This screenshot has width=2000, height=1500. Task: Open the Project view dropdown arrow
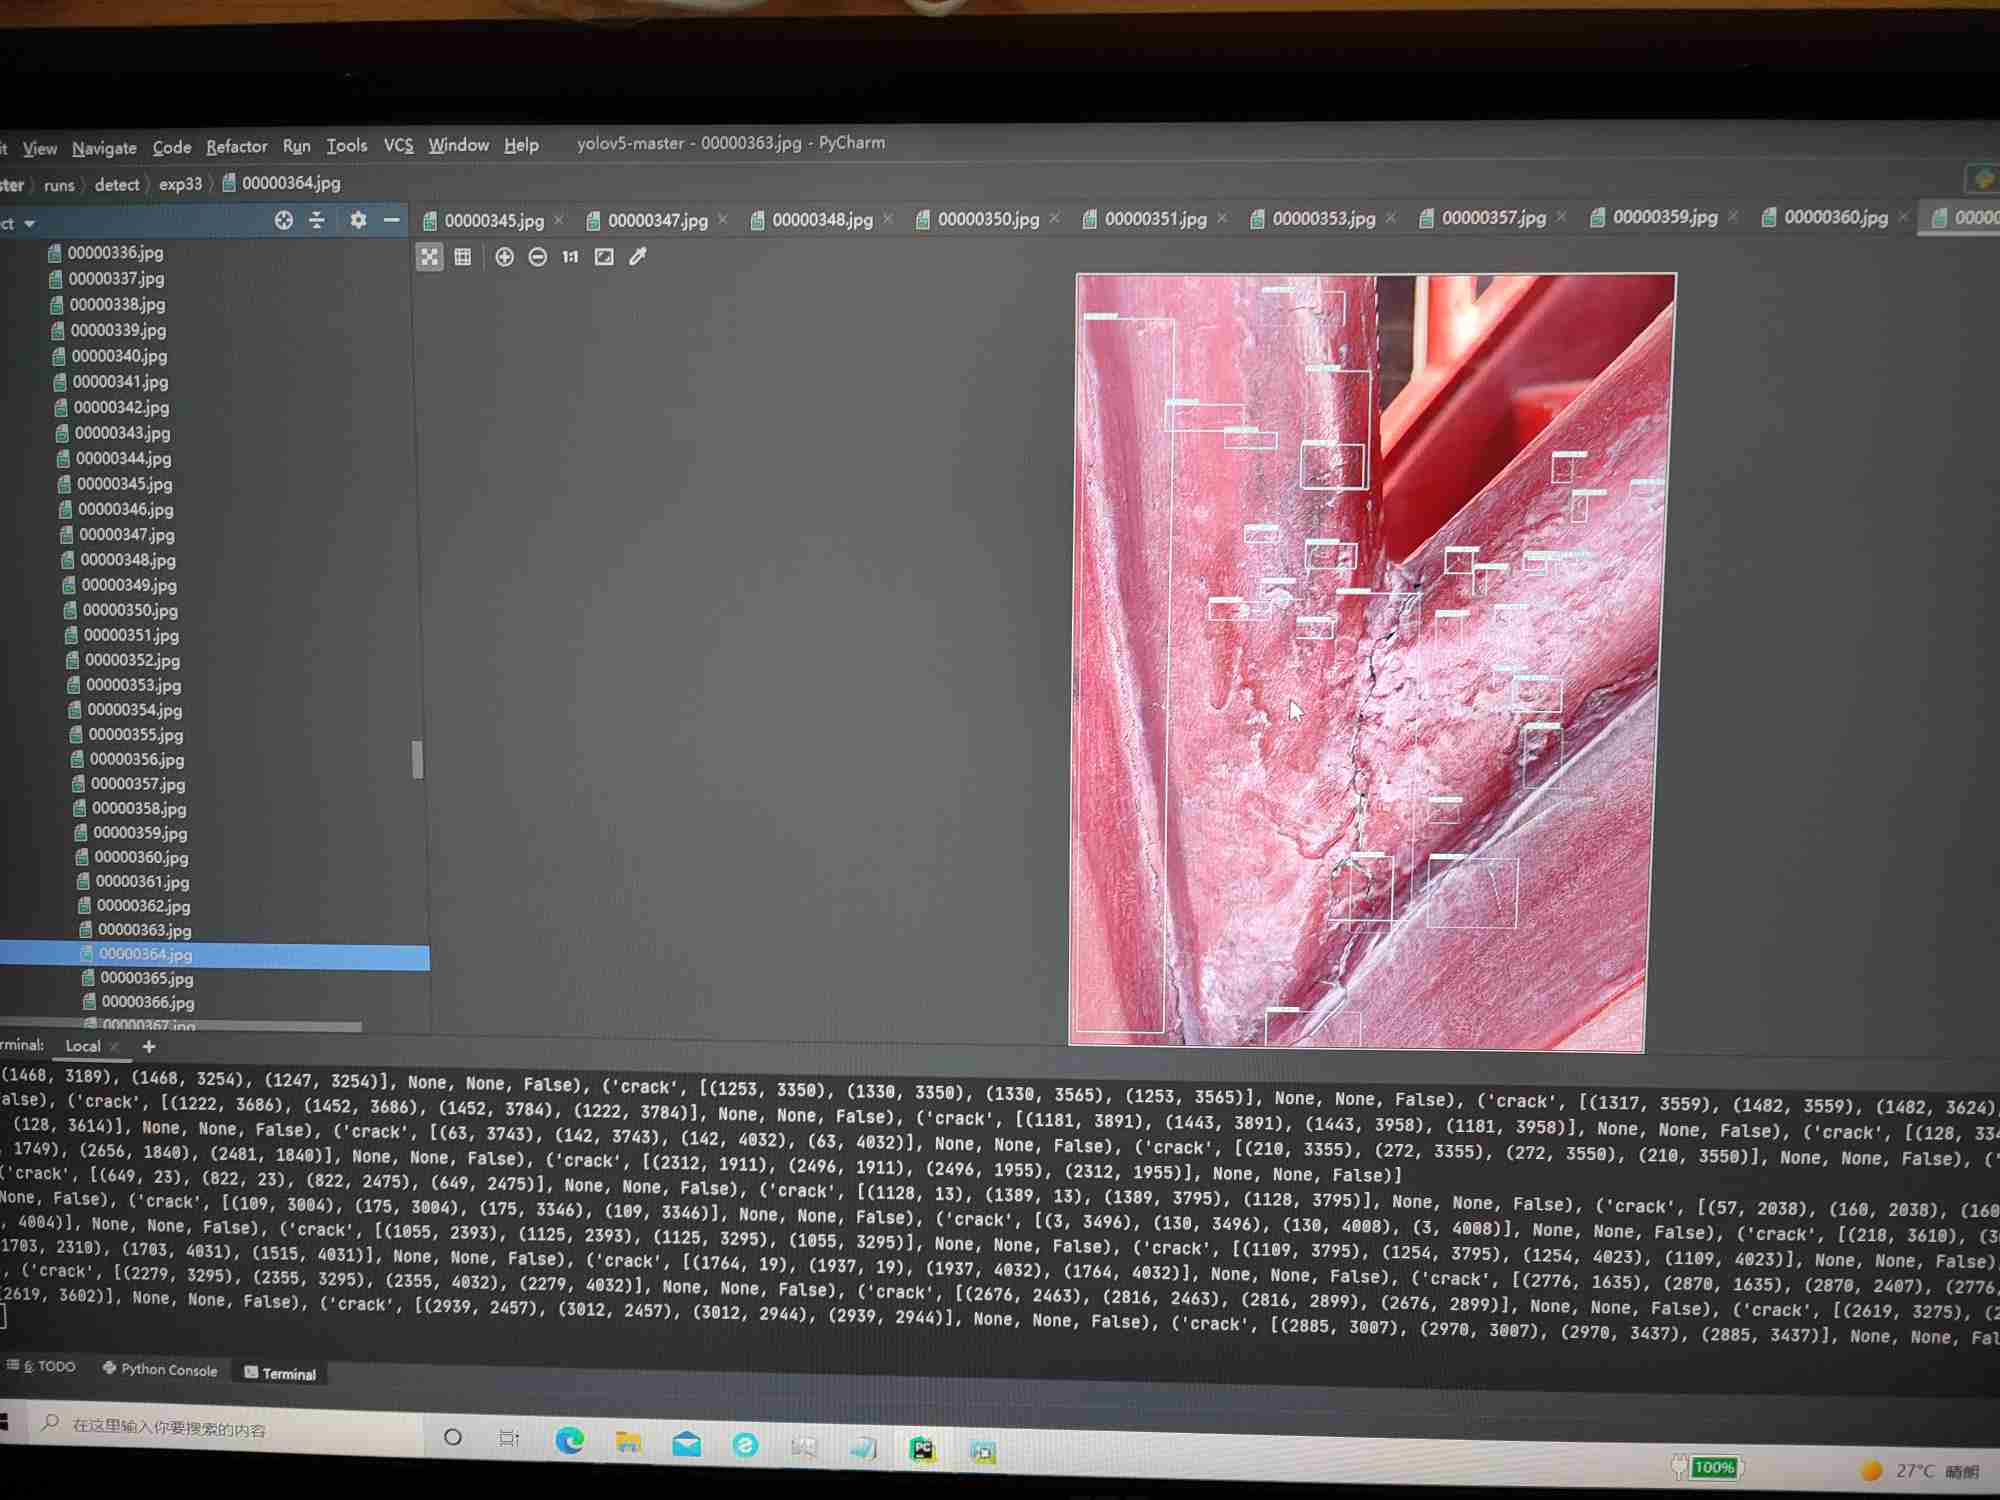click(30, 224)
